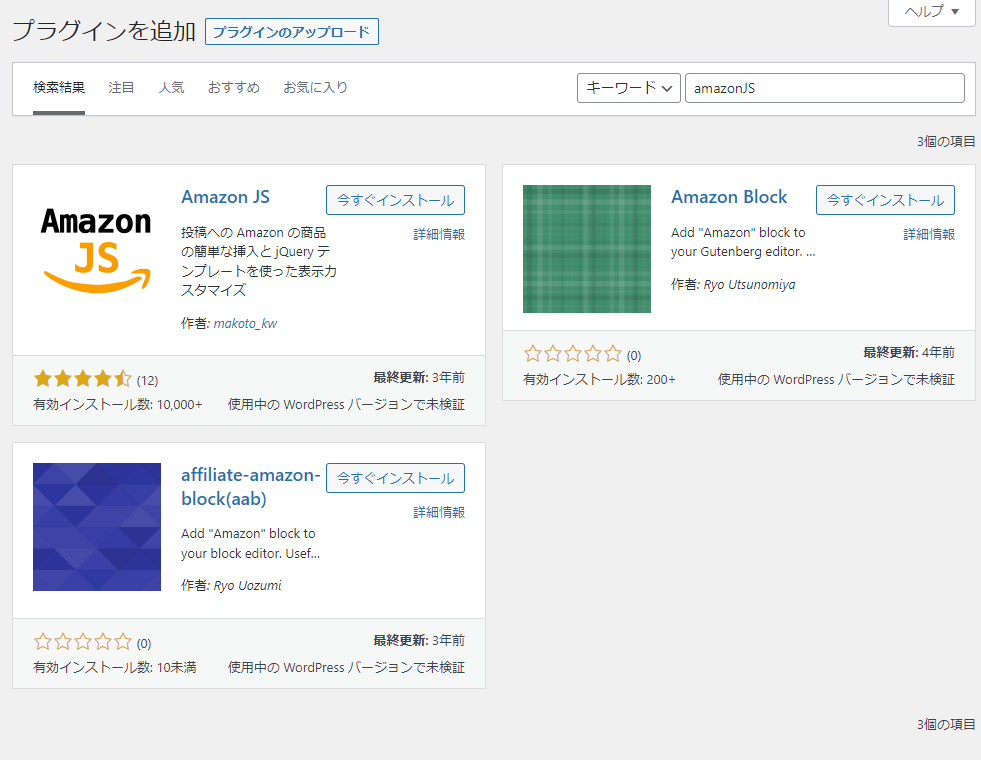
Task: Switch to the 注目 tab
Action: tap(121, 88)
